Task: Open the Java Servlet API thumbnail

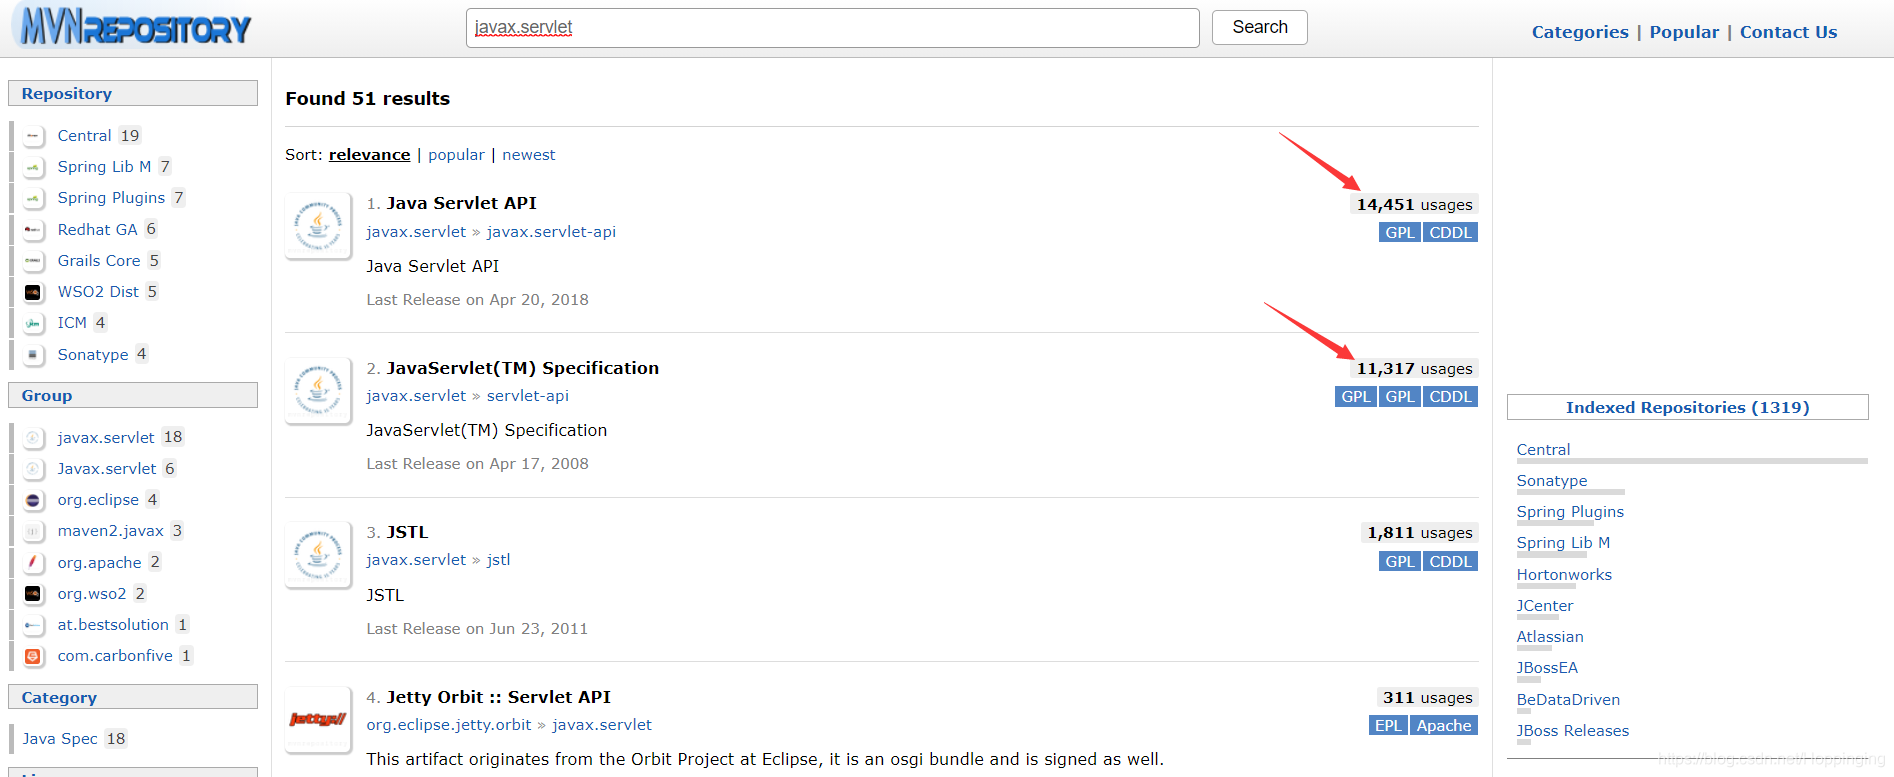Action: pyautogui.click(x=318, y=225)
